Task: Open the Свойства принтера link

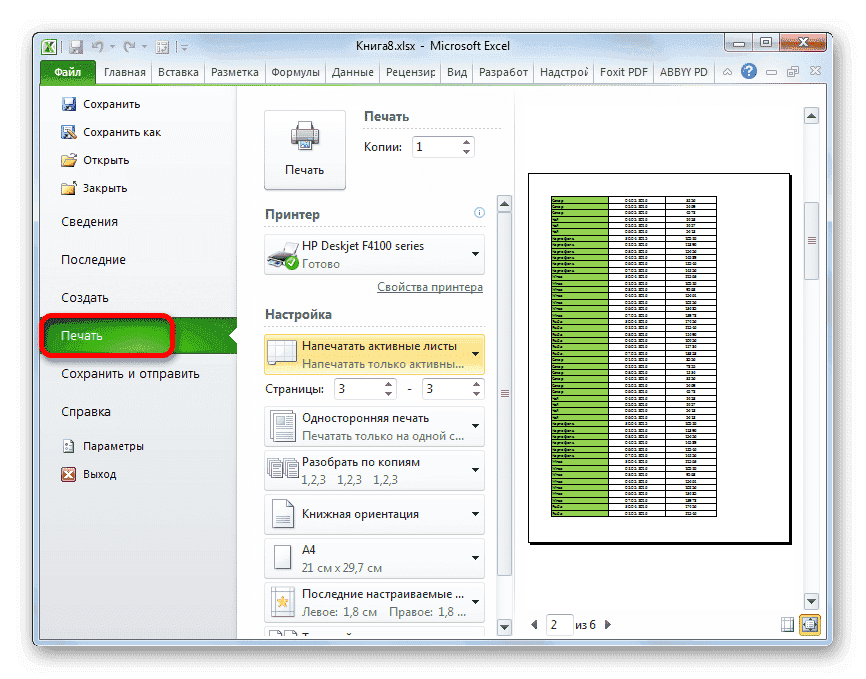Action: (429, 287)
